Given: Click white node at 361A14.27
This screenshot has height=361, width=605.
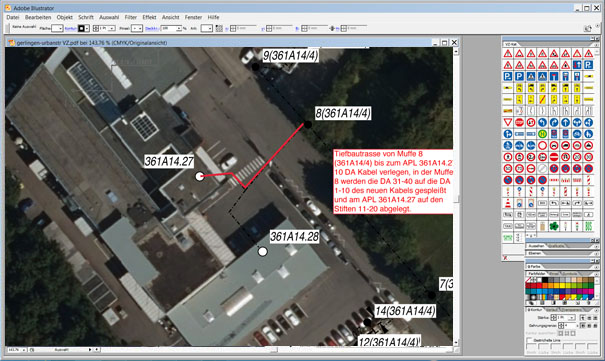Looking at the screenshot, I should point(199,176).
